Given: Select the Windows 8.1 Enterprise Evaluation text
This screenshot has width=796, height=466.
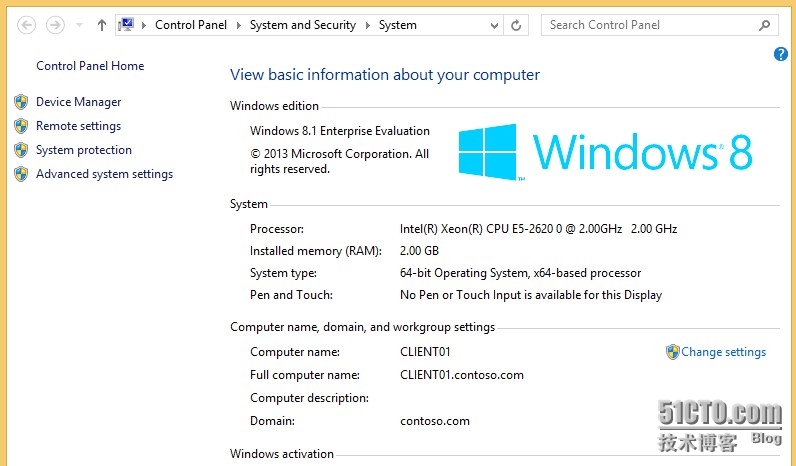Looking at the screenshot, I should (x=340, y=131).
